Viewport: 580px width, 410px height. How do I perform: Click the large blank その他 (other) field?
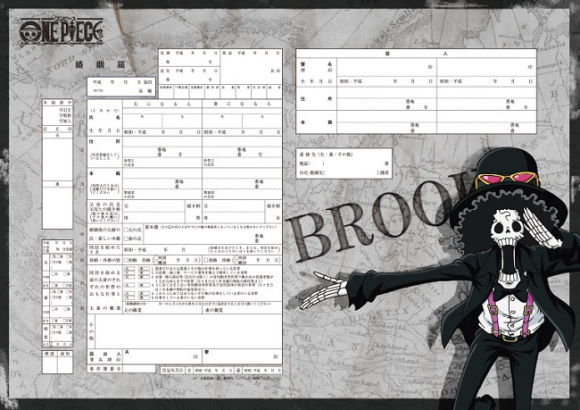[x=188, y=331]
